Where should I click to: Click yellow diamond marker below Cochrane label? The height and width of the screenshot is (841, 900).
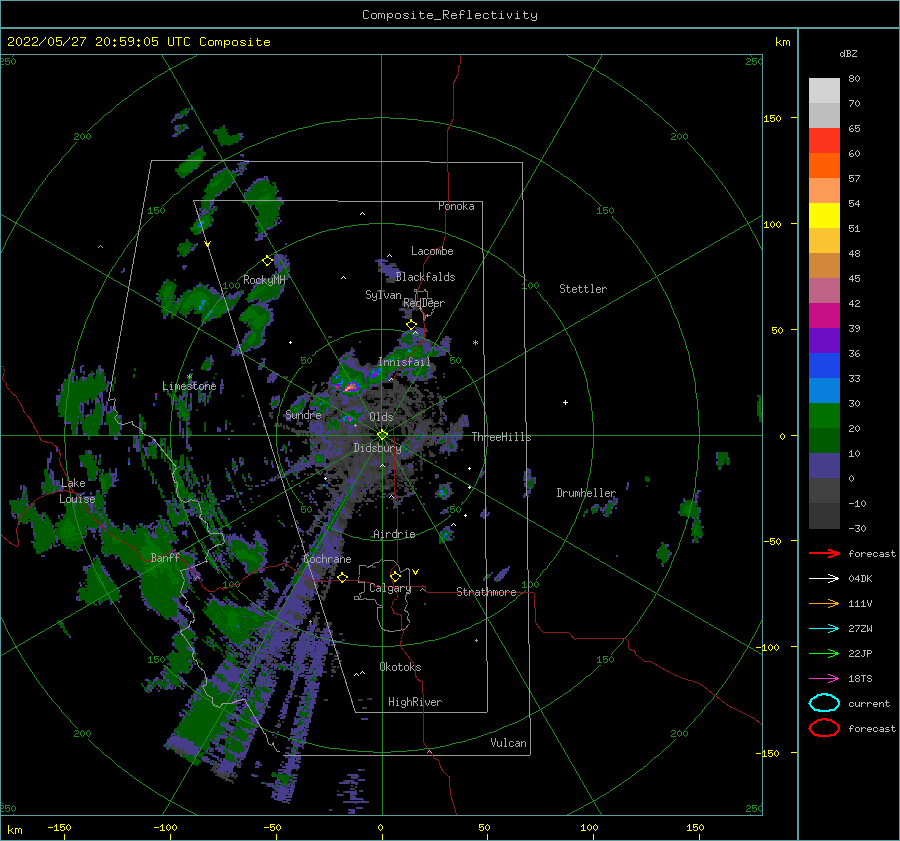point(343,577)
